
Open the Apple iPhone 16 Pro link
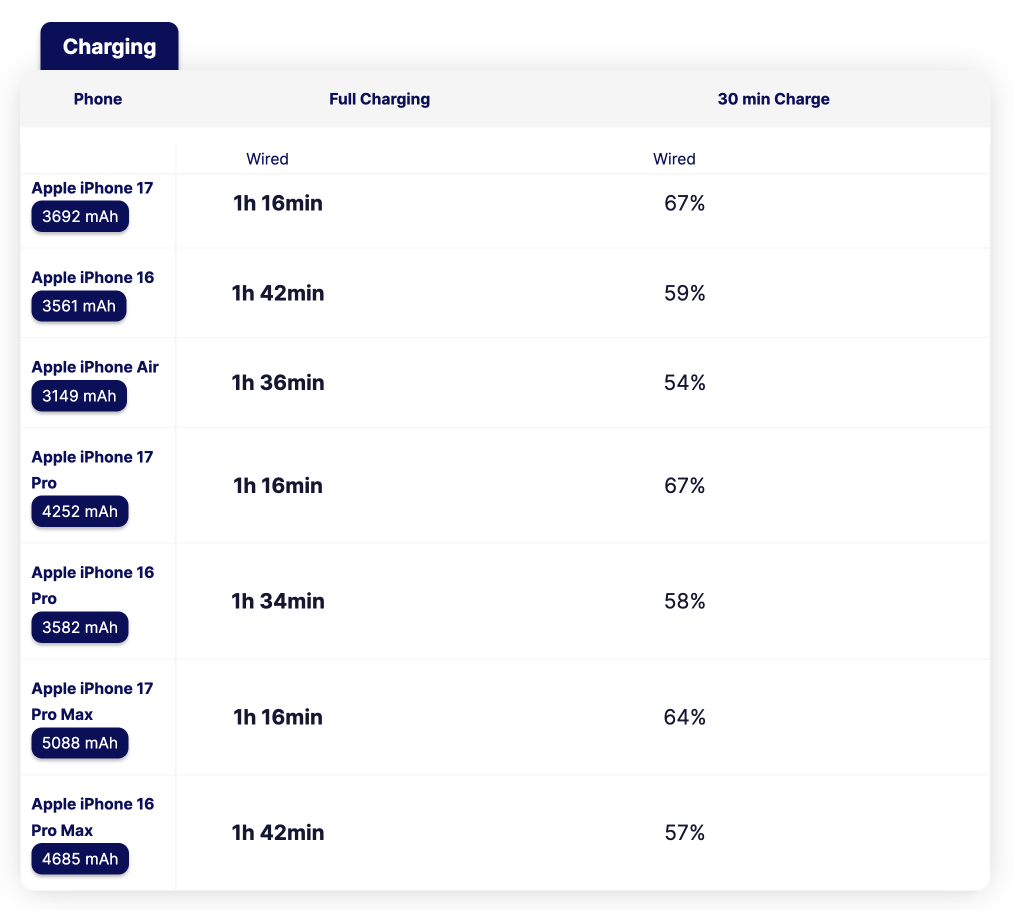click(x=93, y=585)
